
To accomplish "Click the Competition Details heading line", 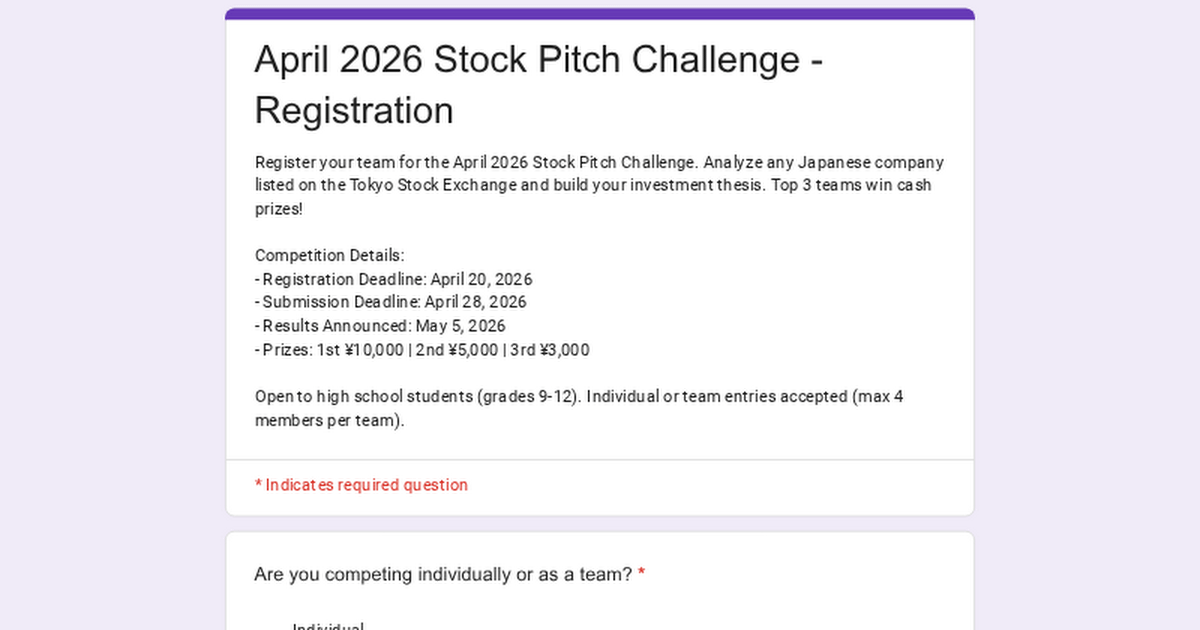I will (x=329, y=255).
